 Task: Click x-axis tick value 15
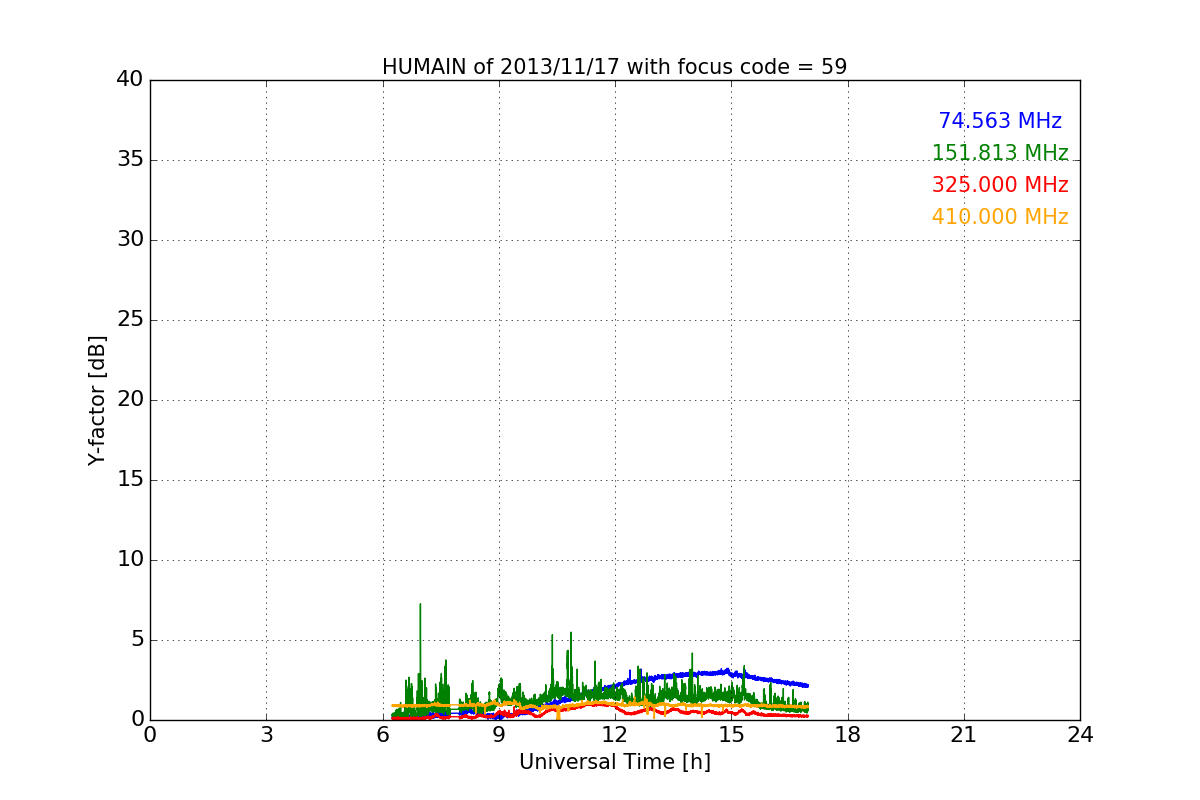[x=731, y=735]
